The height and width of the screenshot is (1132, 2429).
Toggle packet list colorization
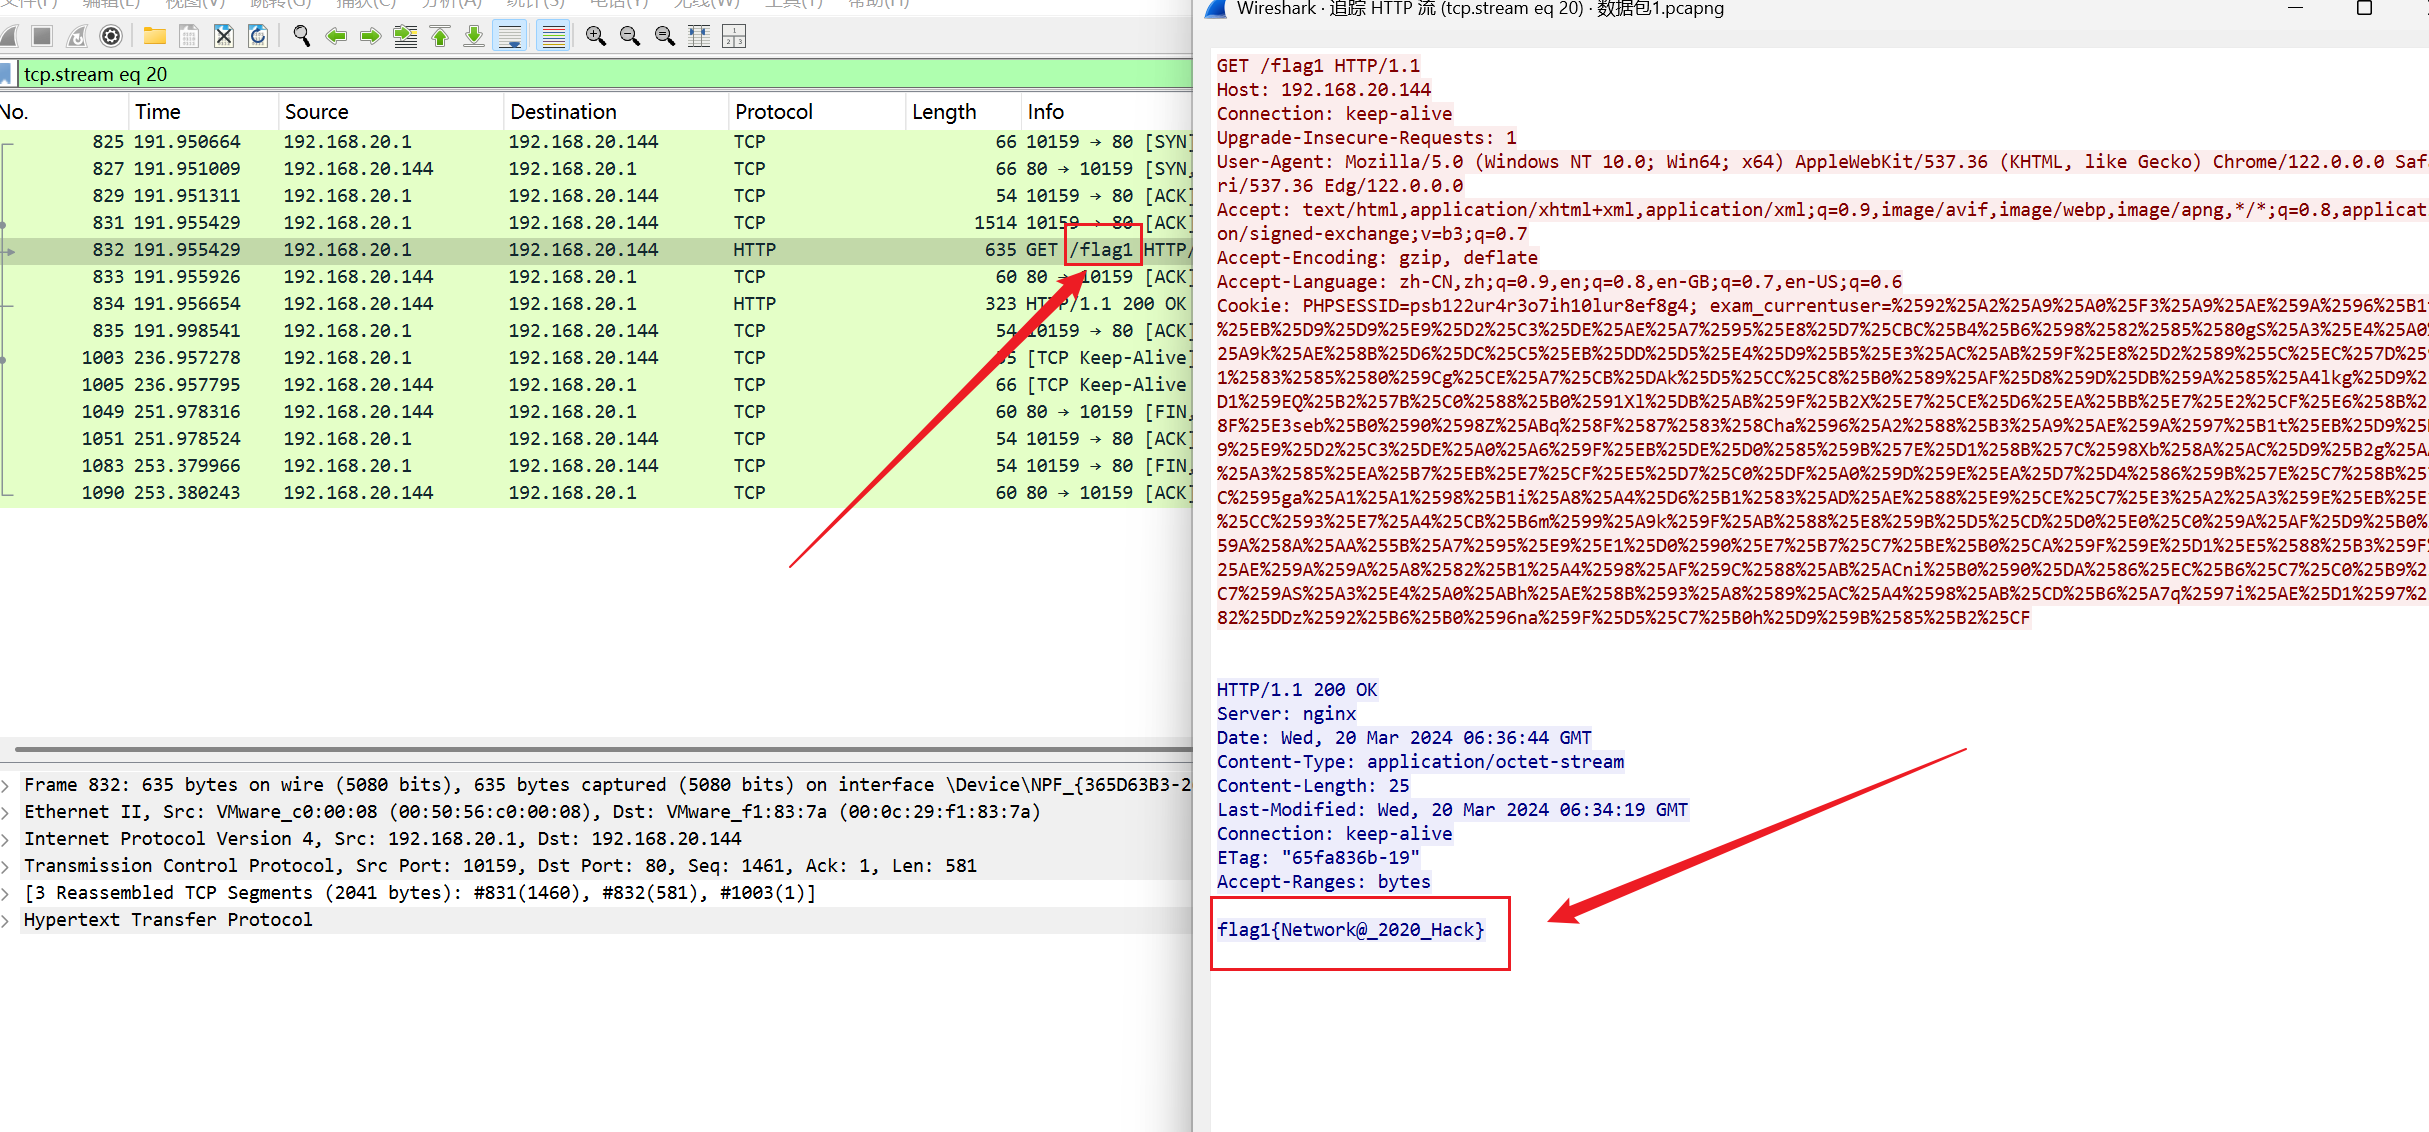tap(552, 37)
